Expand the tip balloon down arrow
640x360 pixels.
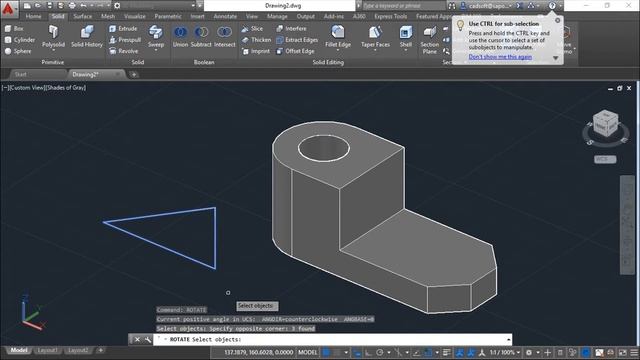pos(556,58)
